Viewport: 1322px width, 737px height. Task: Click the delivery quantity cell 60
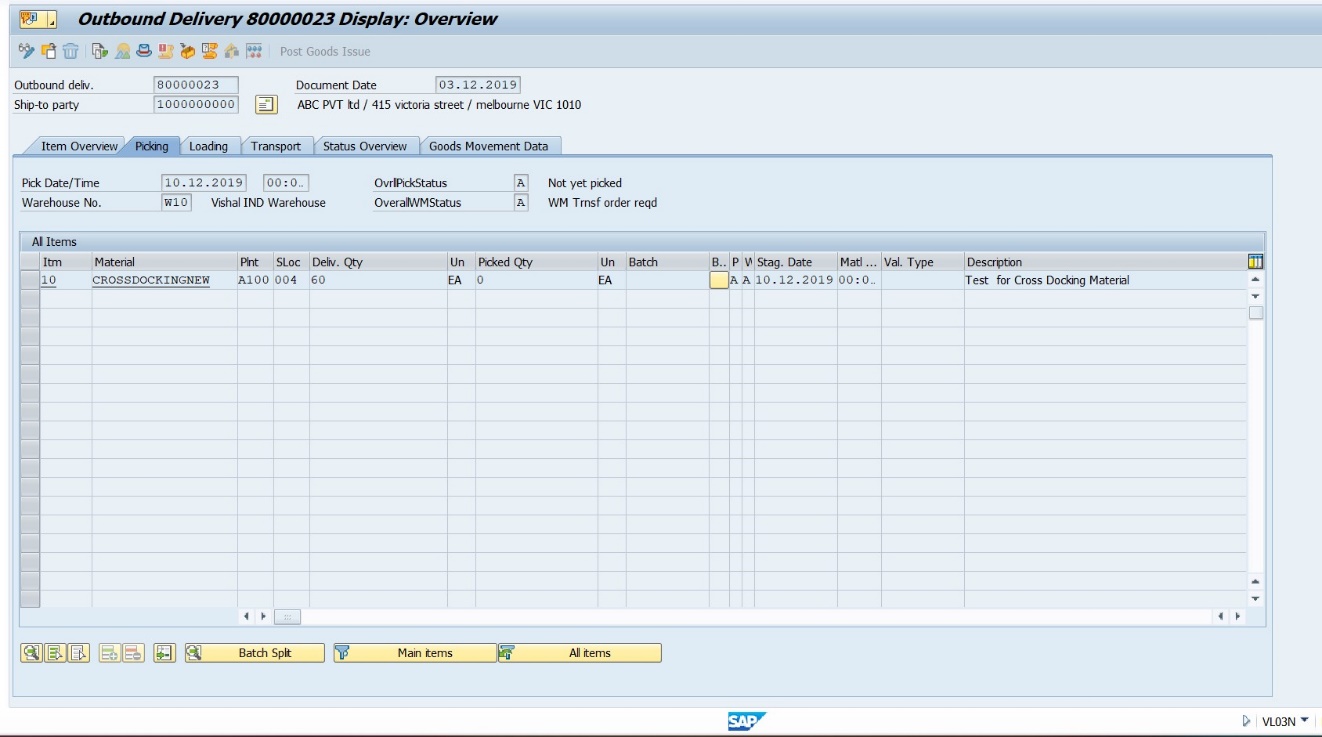(378, 280)
